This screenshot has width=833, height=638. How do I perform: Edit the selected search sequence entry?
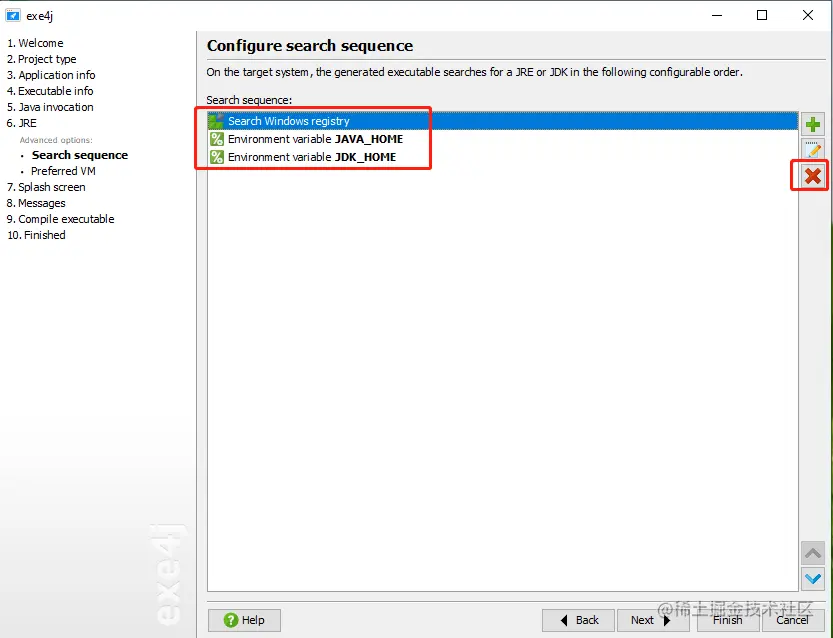[x=812, y=150]
